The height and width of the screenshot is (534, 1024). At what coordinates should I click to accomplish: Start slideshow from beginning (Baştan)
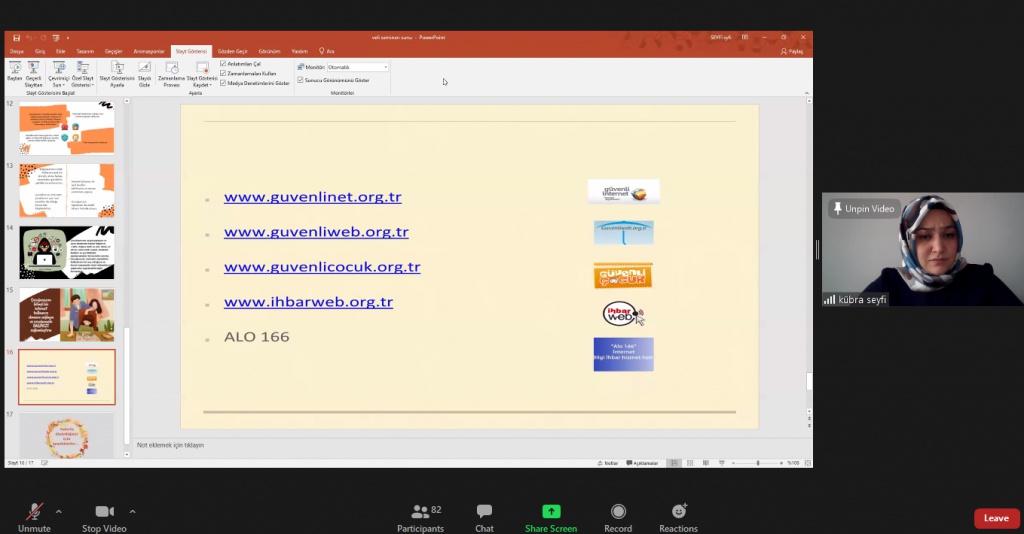[x=14, y=72]
